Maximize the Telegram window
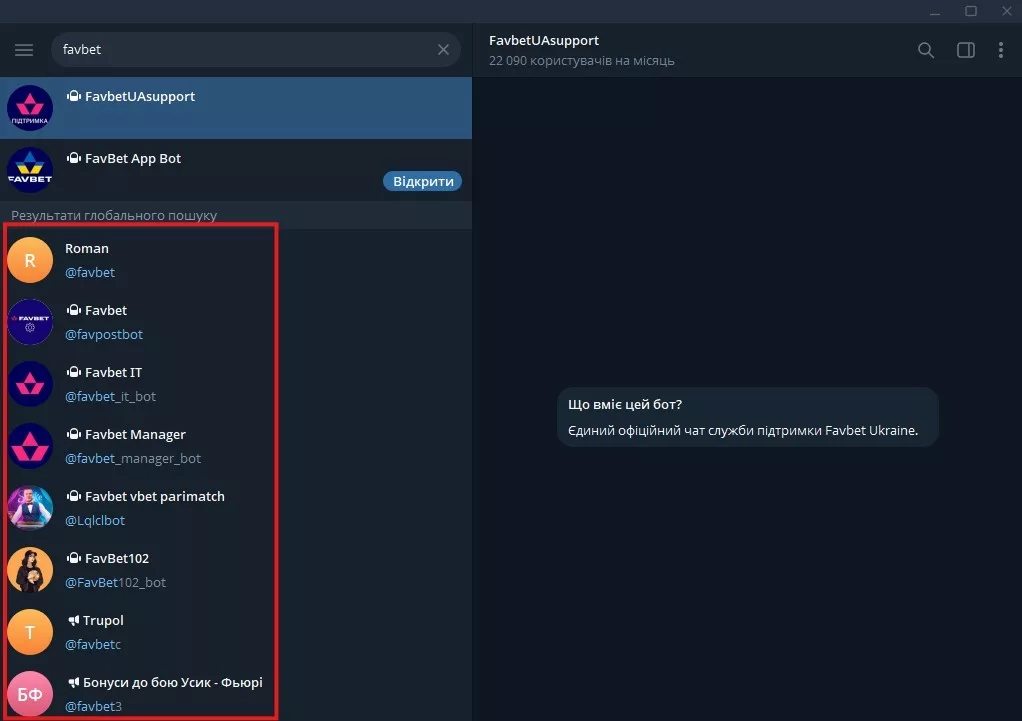 (971, 11)
